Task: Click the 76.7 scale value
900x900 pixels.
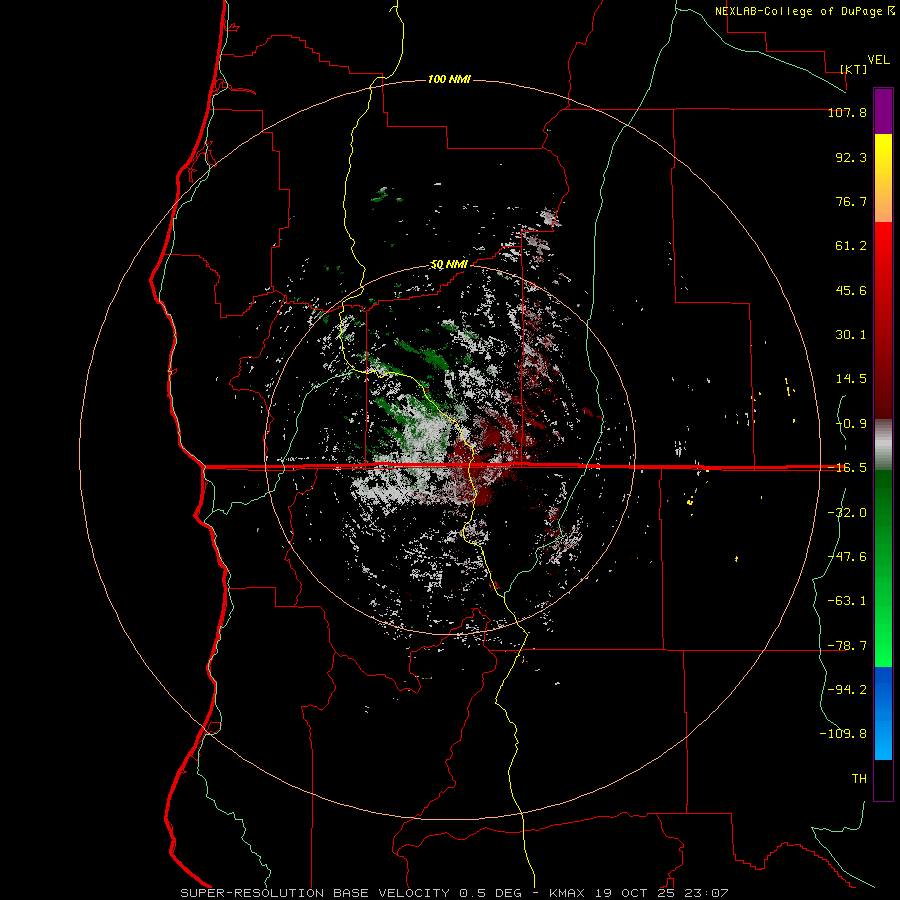Action: (x=851, y=201)
